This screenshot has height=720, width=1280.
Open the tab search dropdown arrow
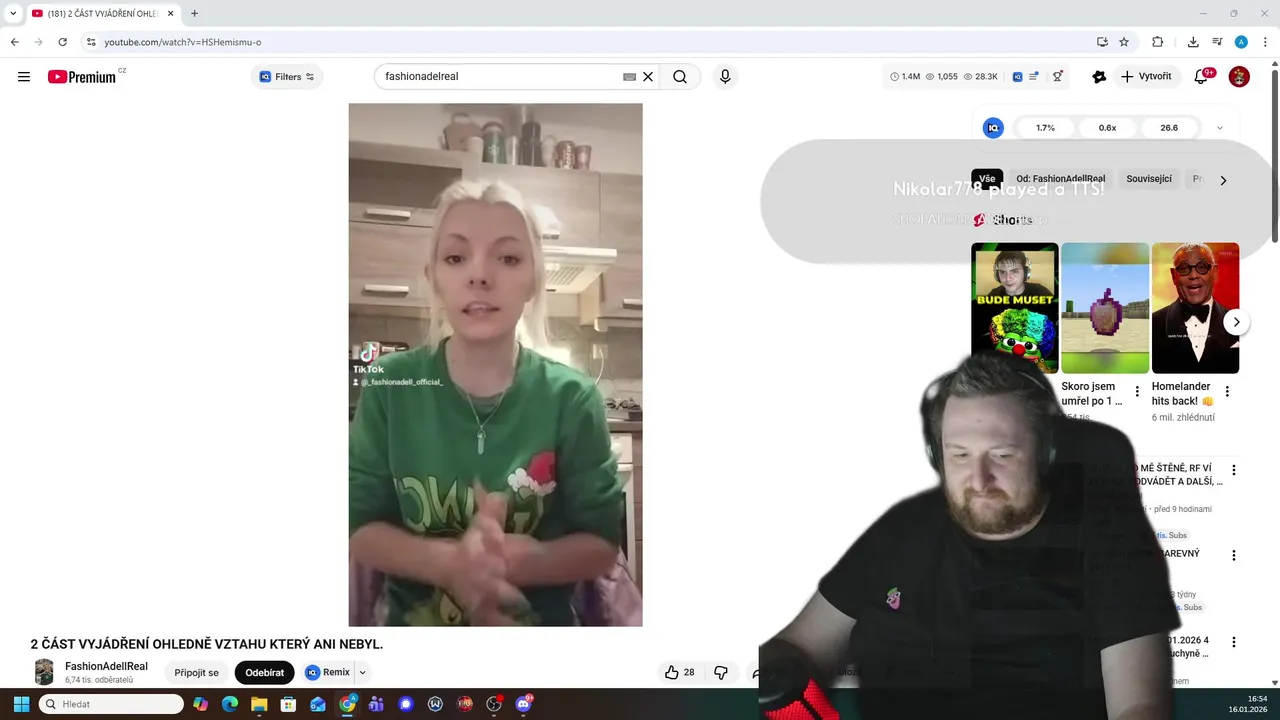[x=12, y=13]
